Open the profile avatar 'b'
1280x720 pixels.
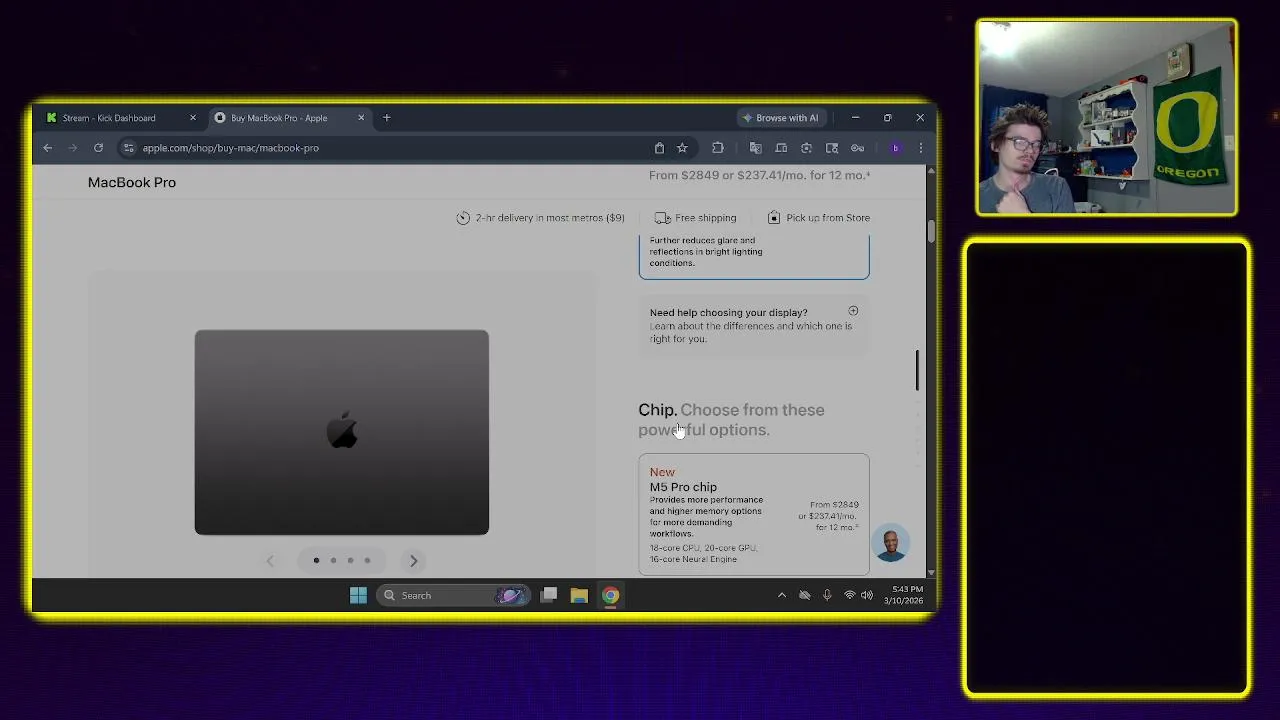pyautogui.click(x=895, y=148)
